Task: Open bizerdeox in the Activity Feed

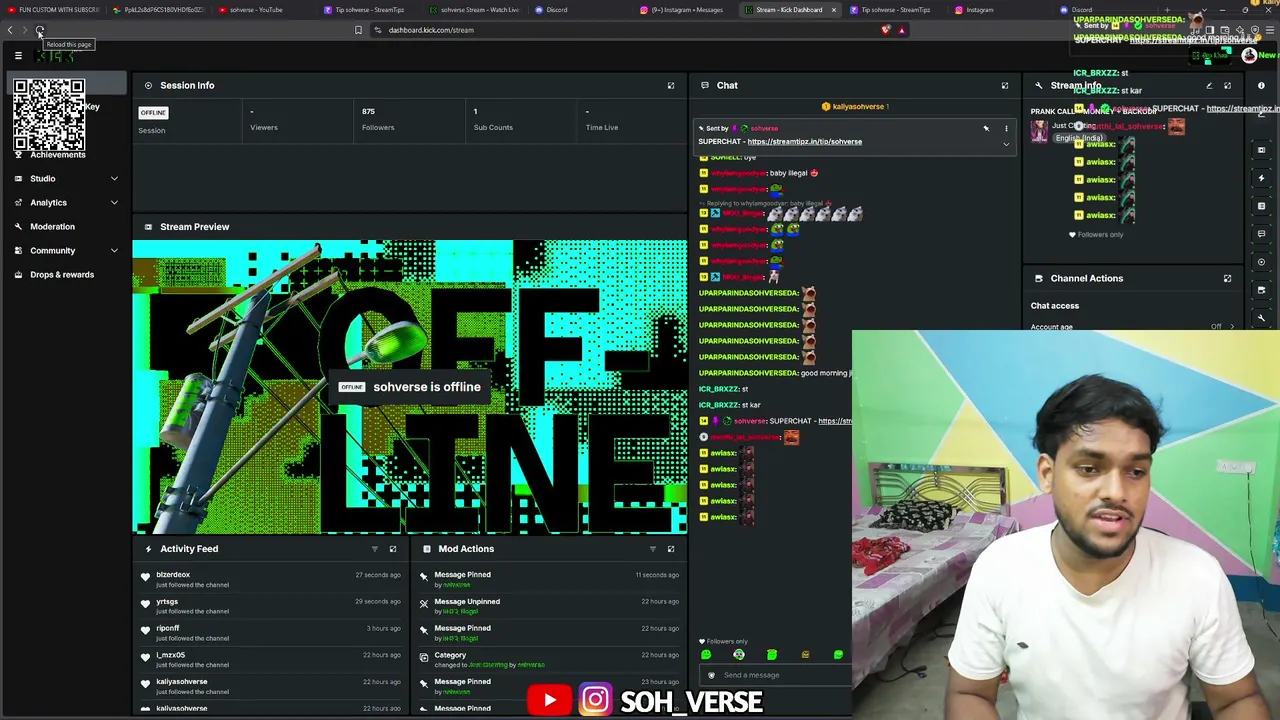Action: (x=173, y=575)
